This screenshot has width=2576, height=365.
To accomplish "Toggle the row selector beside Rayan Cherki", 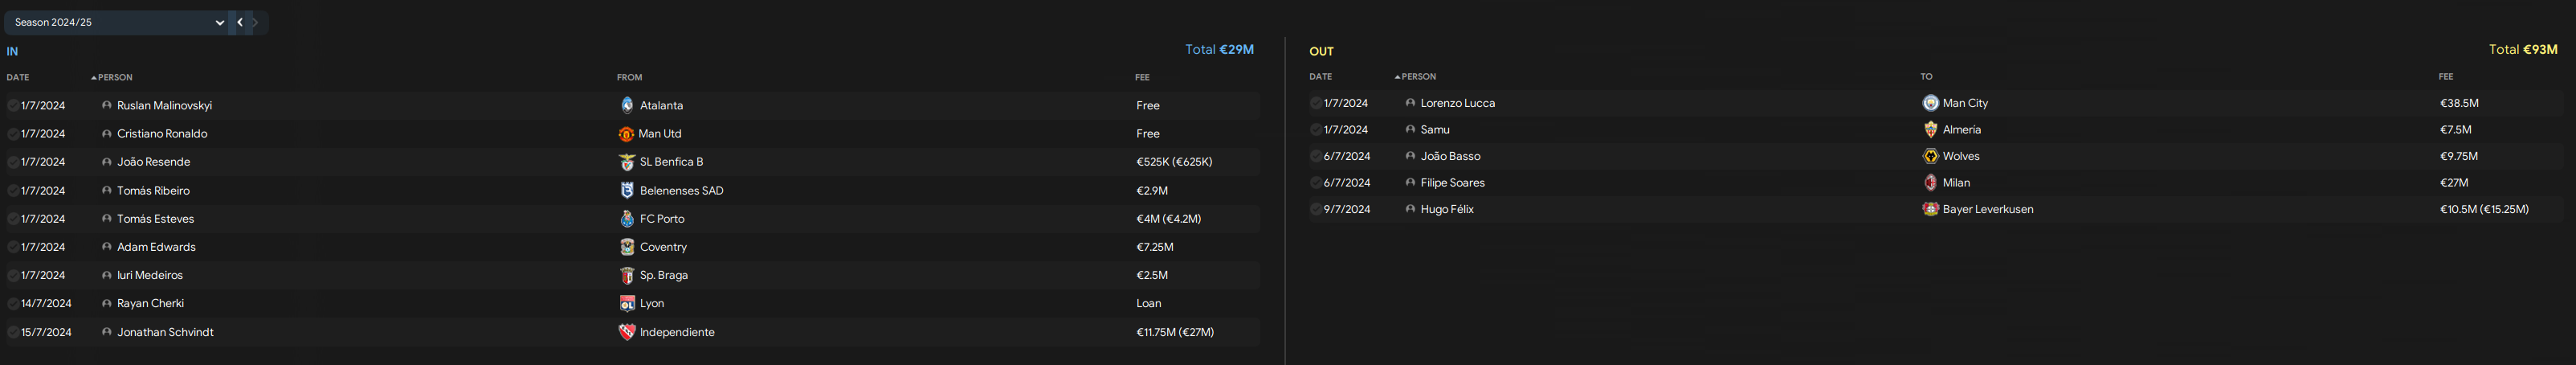I will (x=13, y=303).
